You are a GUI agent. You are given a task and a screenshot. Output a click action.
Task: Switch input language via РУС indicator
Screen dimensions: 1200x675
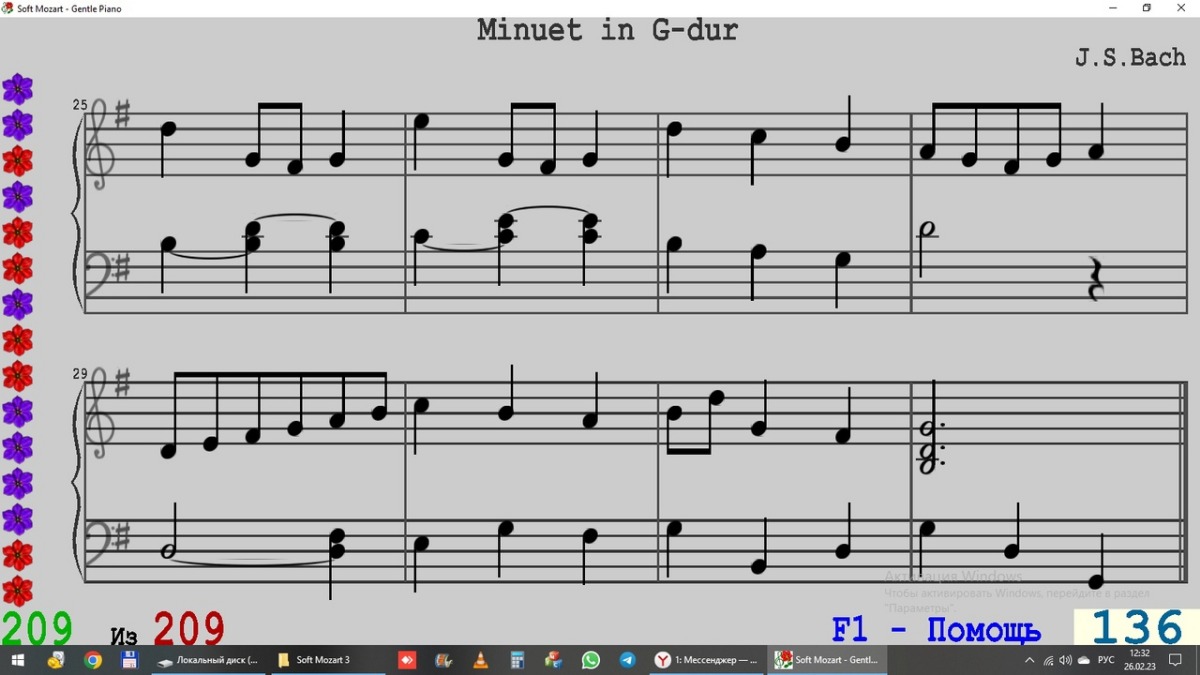[x=1106, y=660]
